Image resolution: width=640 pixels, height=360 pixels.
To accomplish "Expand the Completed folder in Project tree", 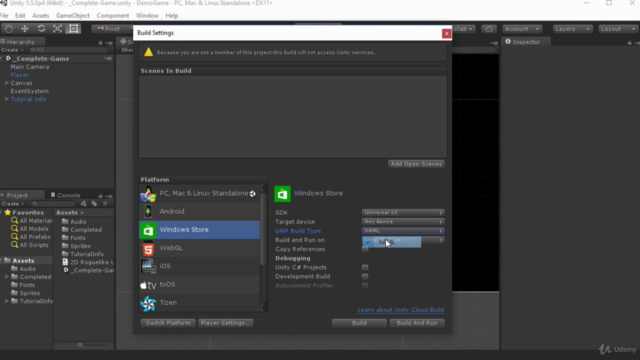I will [7, 277].
